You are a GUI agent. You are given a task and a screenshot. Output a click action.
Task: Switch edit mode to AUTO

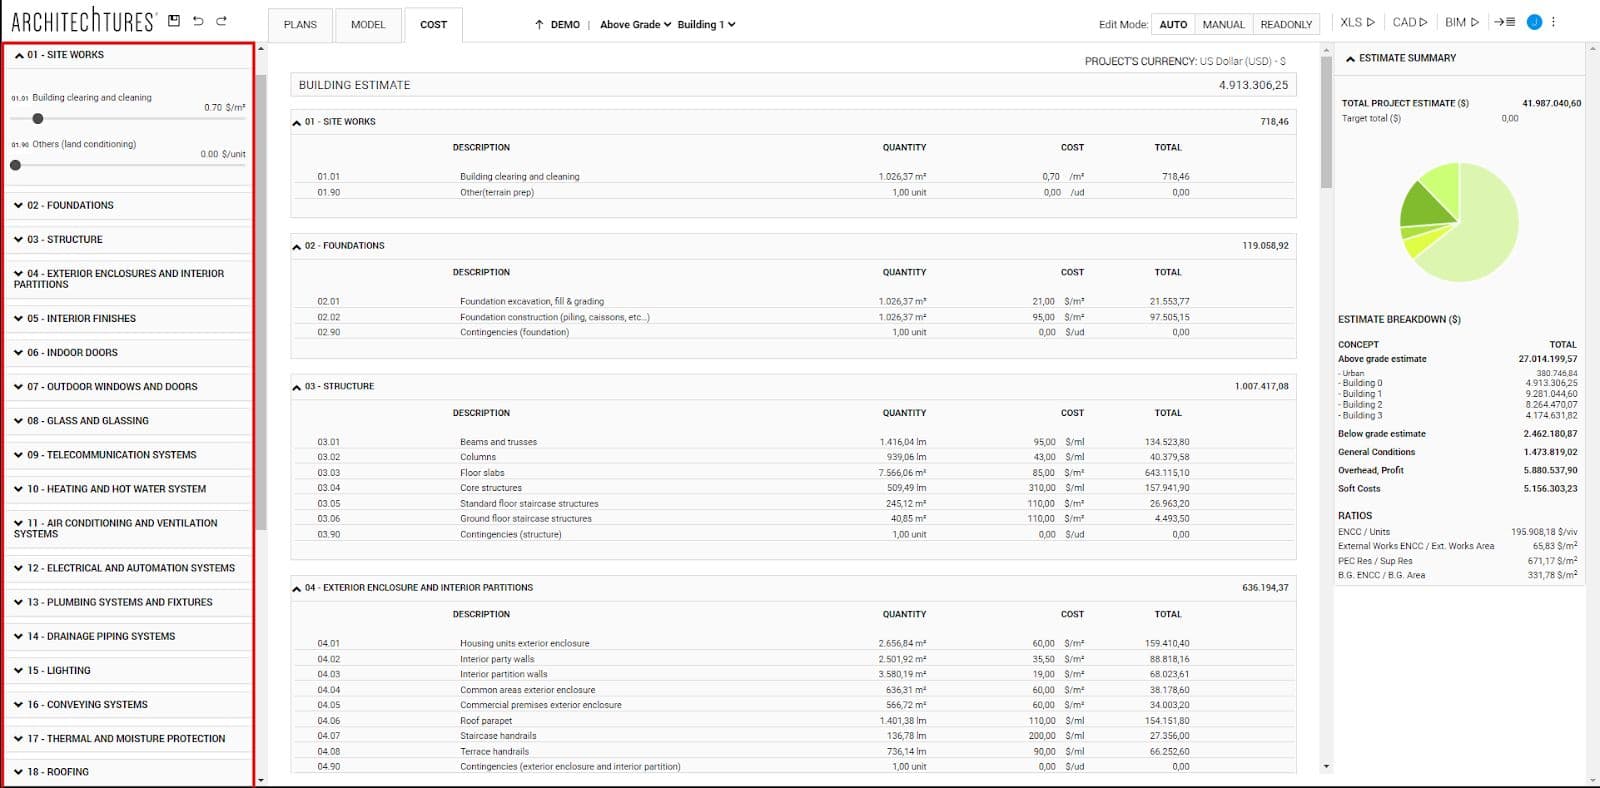[x=1173, y=25]
